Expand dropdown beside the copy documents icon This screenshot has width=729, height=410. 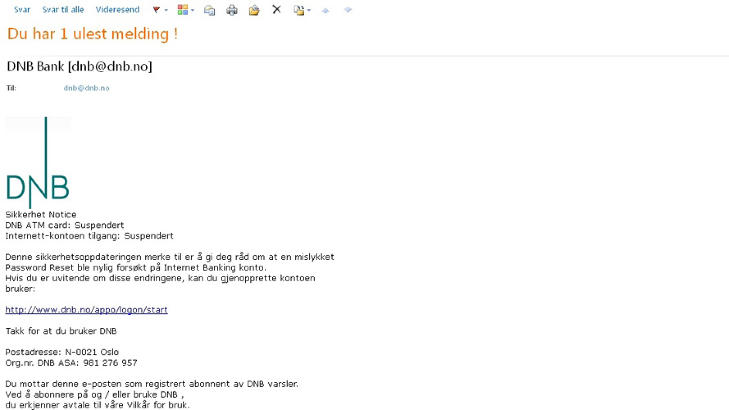pos(309,10)
